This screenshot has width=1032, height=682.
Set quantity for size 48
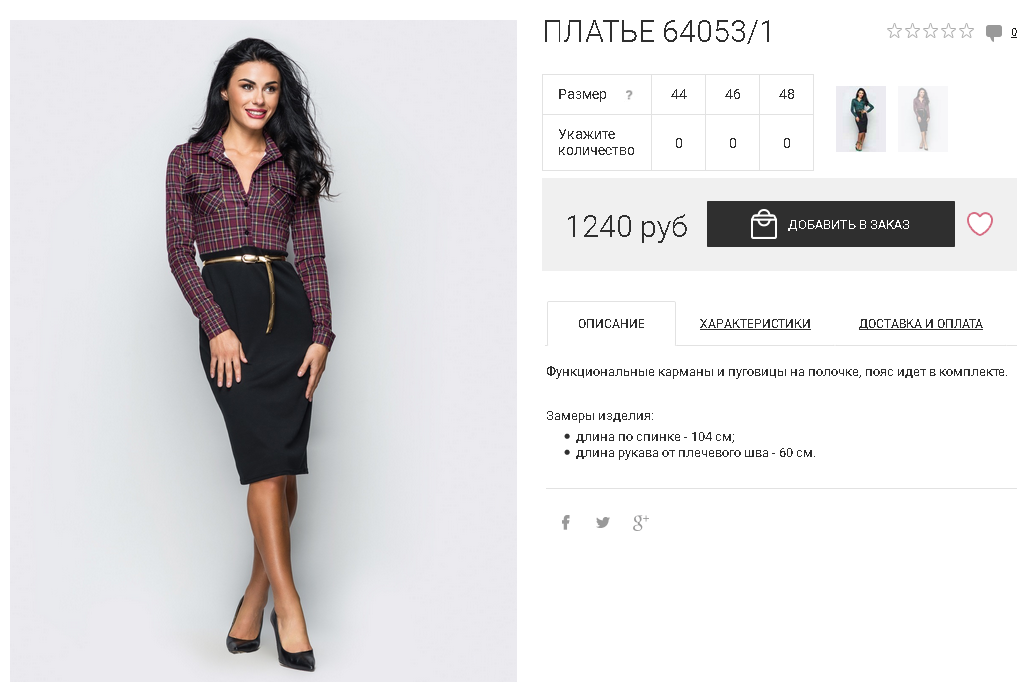(x=787, y=143)
